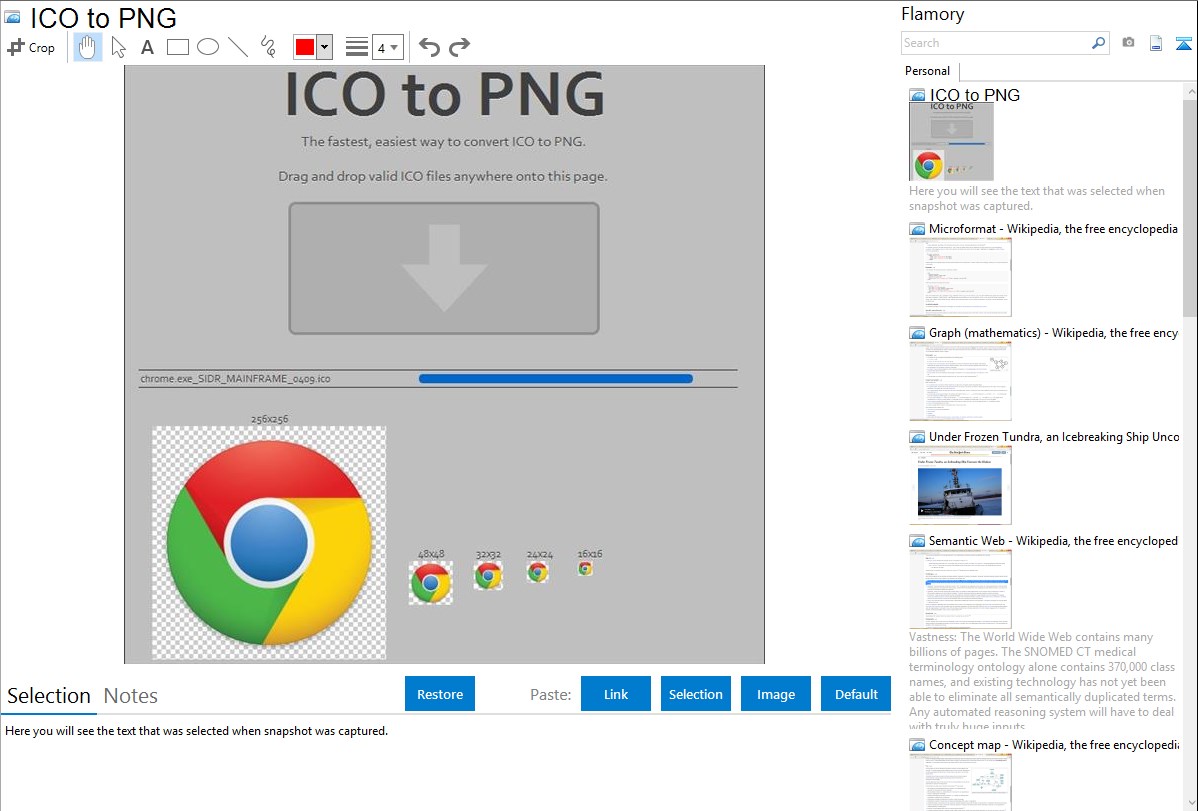The width and height of the screenshot is (1198, 811).
Task: Click the 256x256 Chrome icon preview
Action: click(x=269, y=543)
